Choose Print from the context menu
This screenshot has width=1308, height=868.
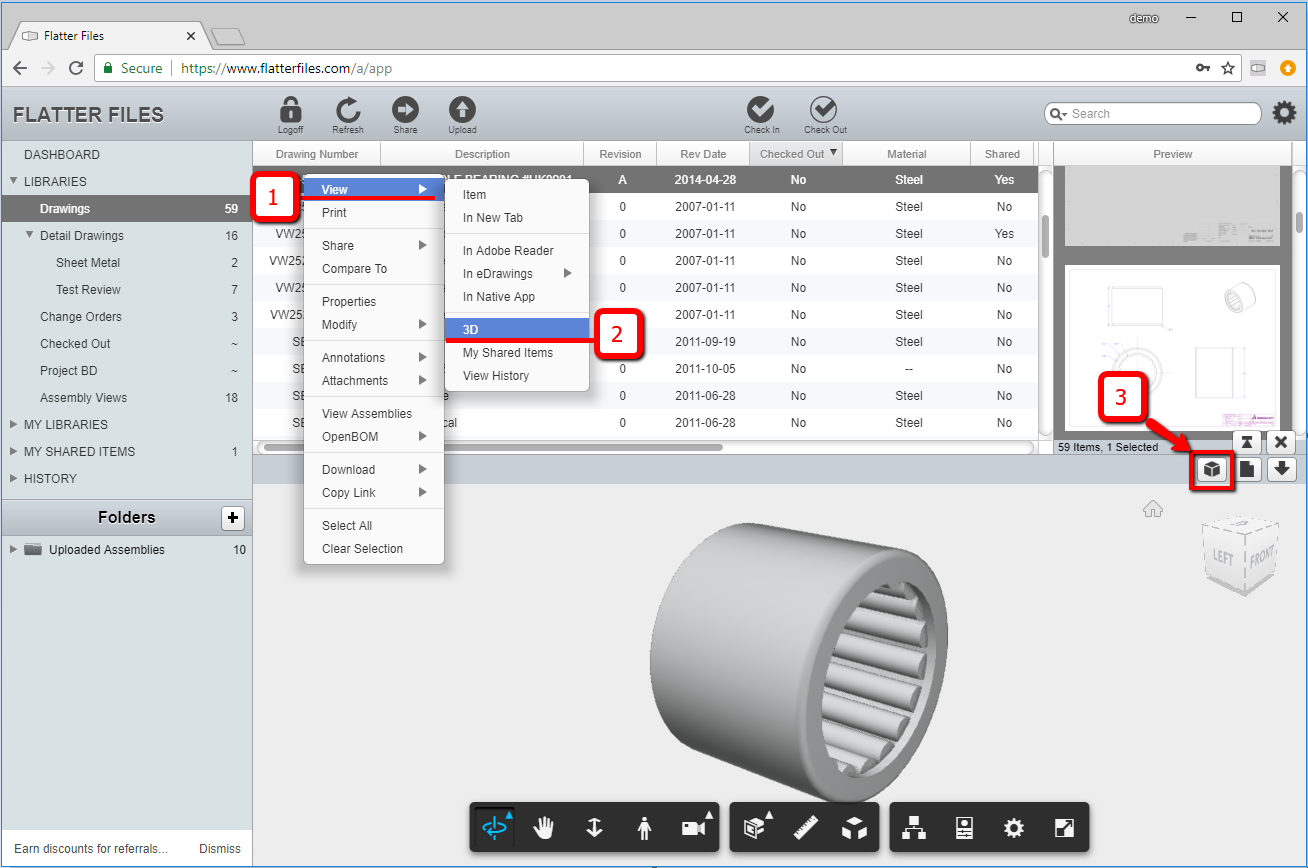[x=374, y=213]
